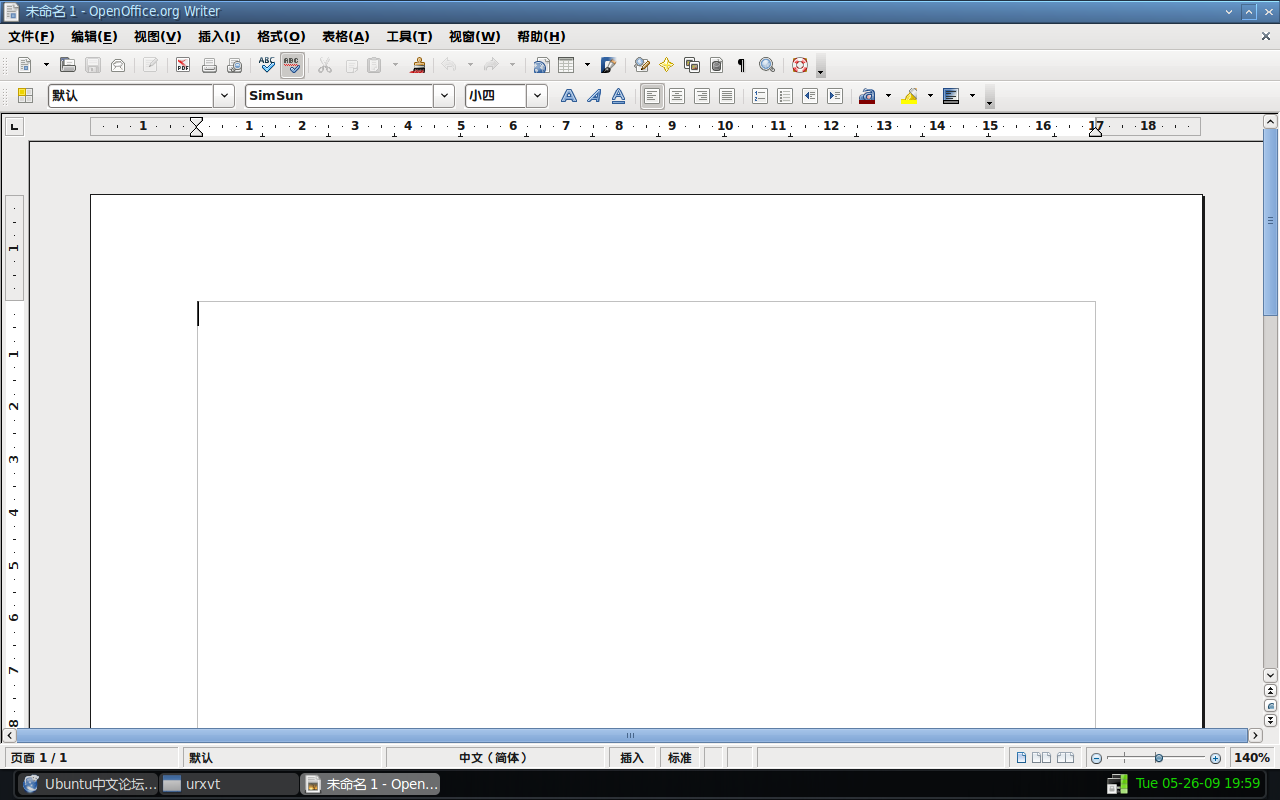
Task: Click the Zoom magnifier toolbar icon
Action: pos(767,65)
